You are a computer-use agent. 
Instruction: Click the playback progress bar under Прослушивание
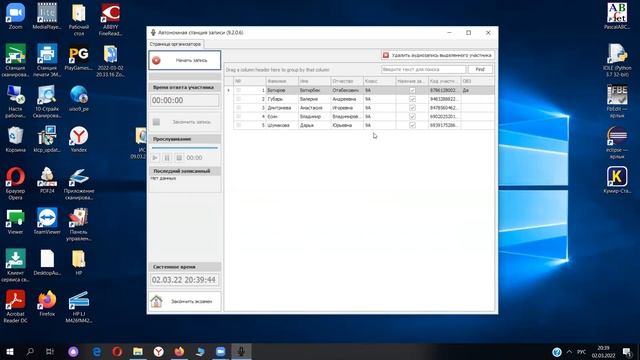[x=184, y=148]
